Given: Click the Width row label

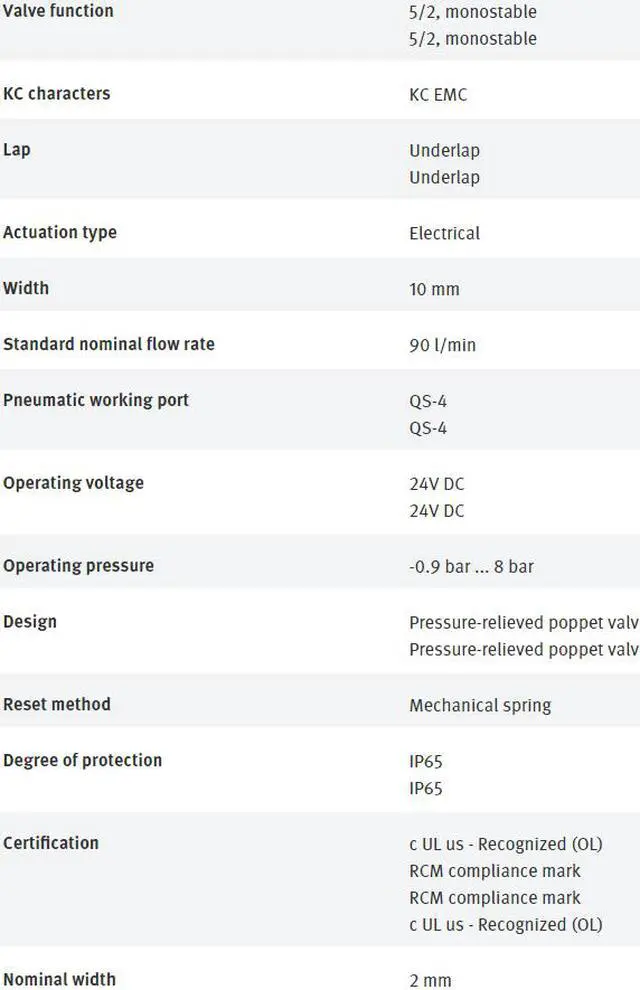Looking at the screenshot, I should (x=26, y=288).
